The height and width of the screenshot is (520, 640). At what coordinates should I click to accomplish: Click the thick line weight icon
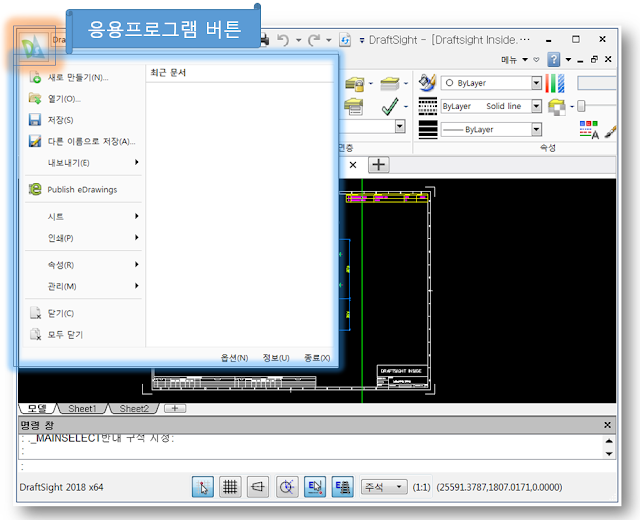click(428, 129)
